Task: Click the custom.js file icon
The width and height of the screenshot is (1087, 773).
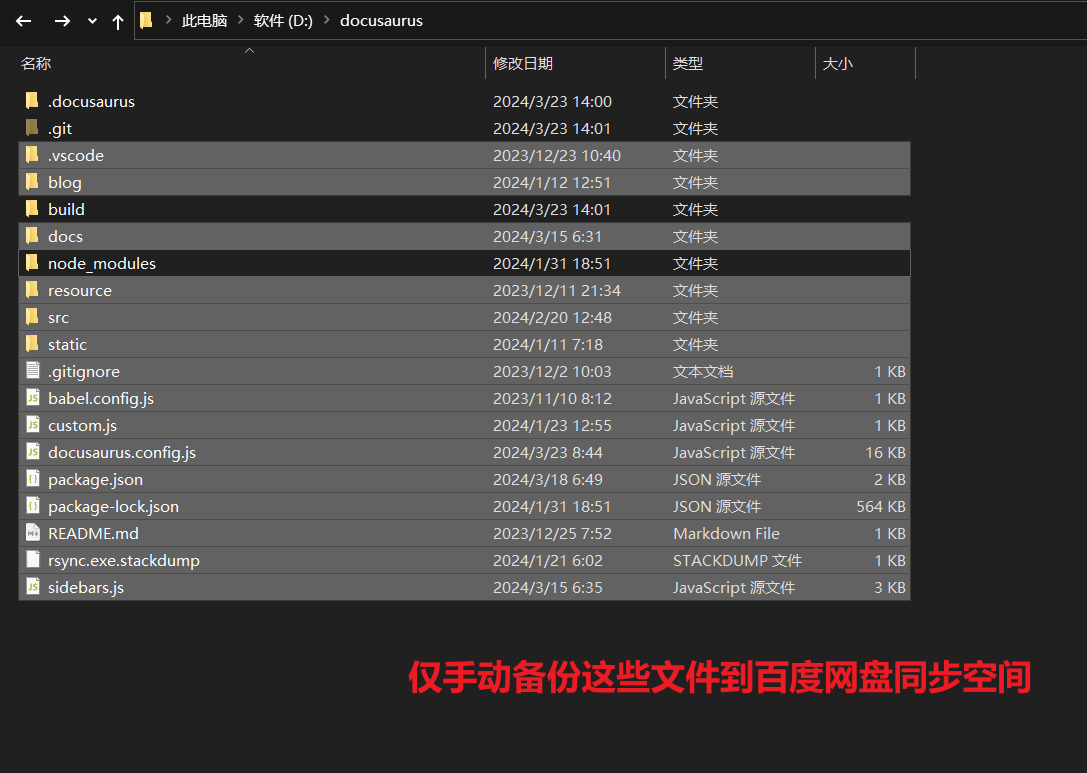Action: coord(33,424)
